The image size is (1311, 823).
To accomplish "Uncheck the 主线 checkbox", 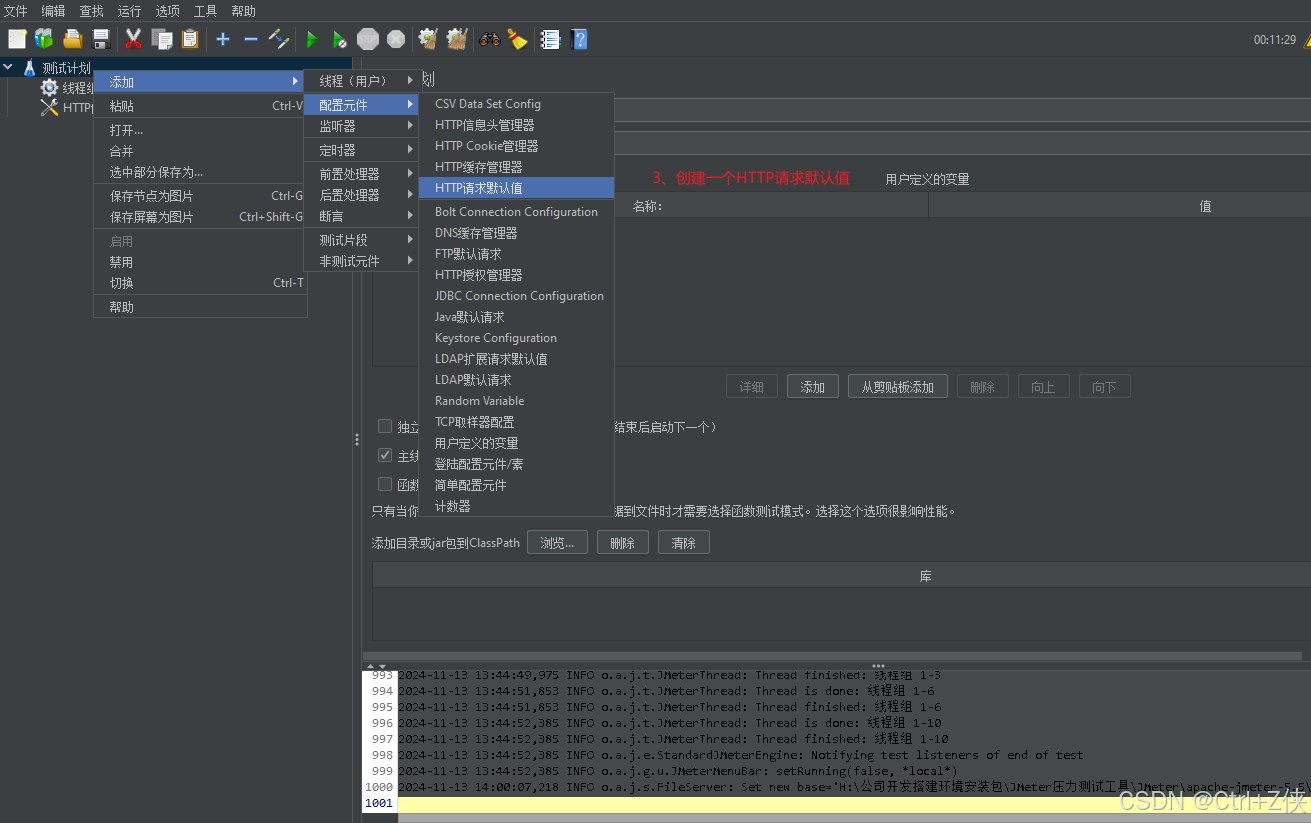I will [x=385, y=455].
